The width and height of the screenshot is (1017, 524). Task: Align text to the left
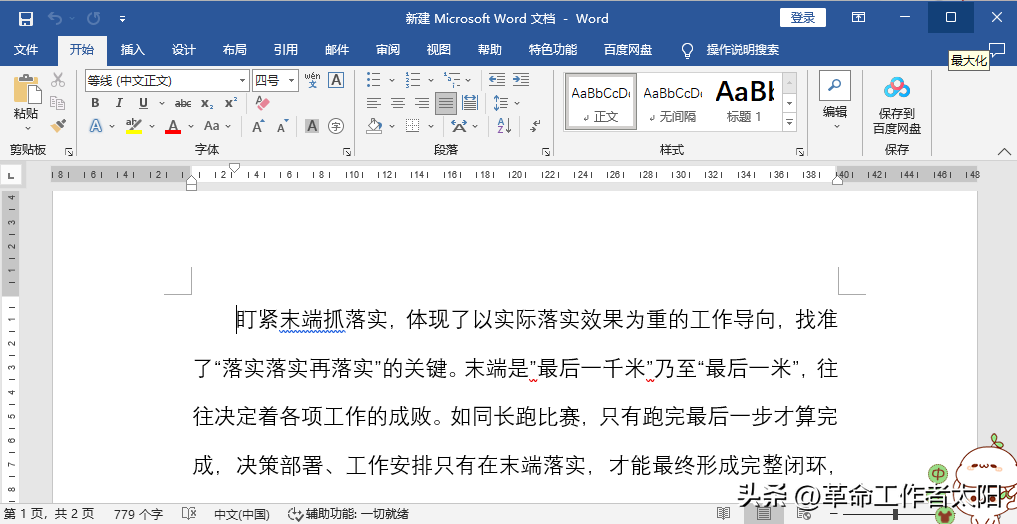374,103
